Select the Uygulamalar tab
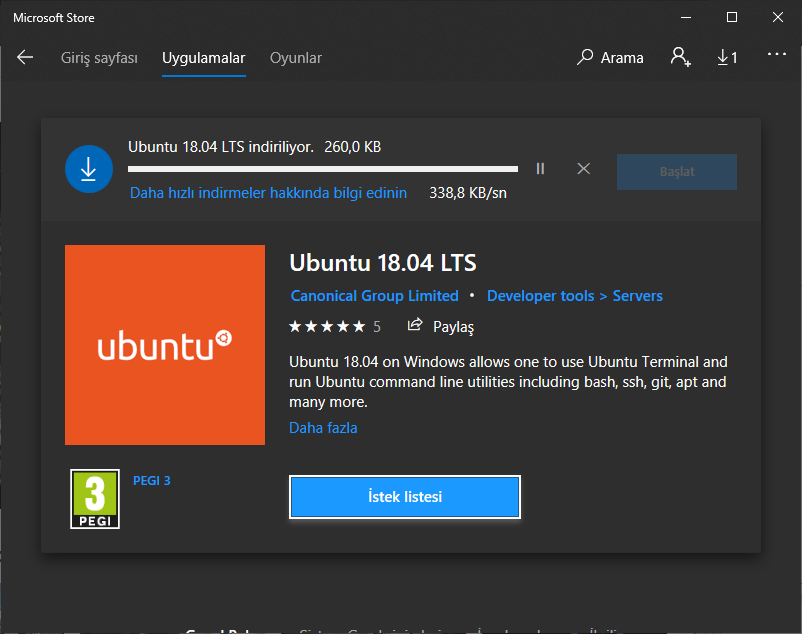802x634 pixels. (203, 58)
